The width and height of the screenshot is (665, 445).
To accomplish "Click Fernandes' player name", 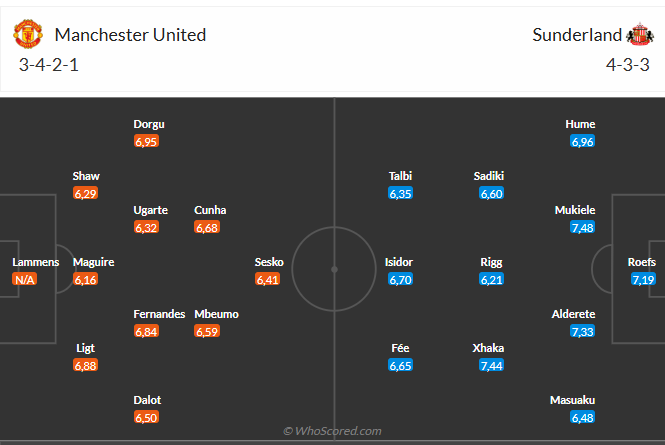I will (159, 314).
